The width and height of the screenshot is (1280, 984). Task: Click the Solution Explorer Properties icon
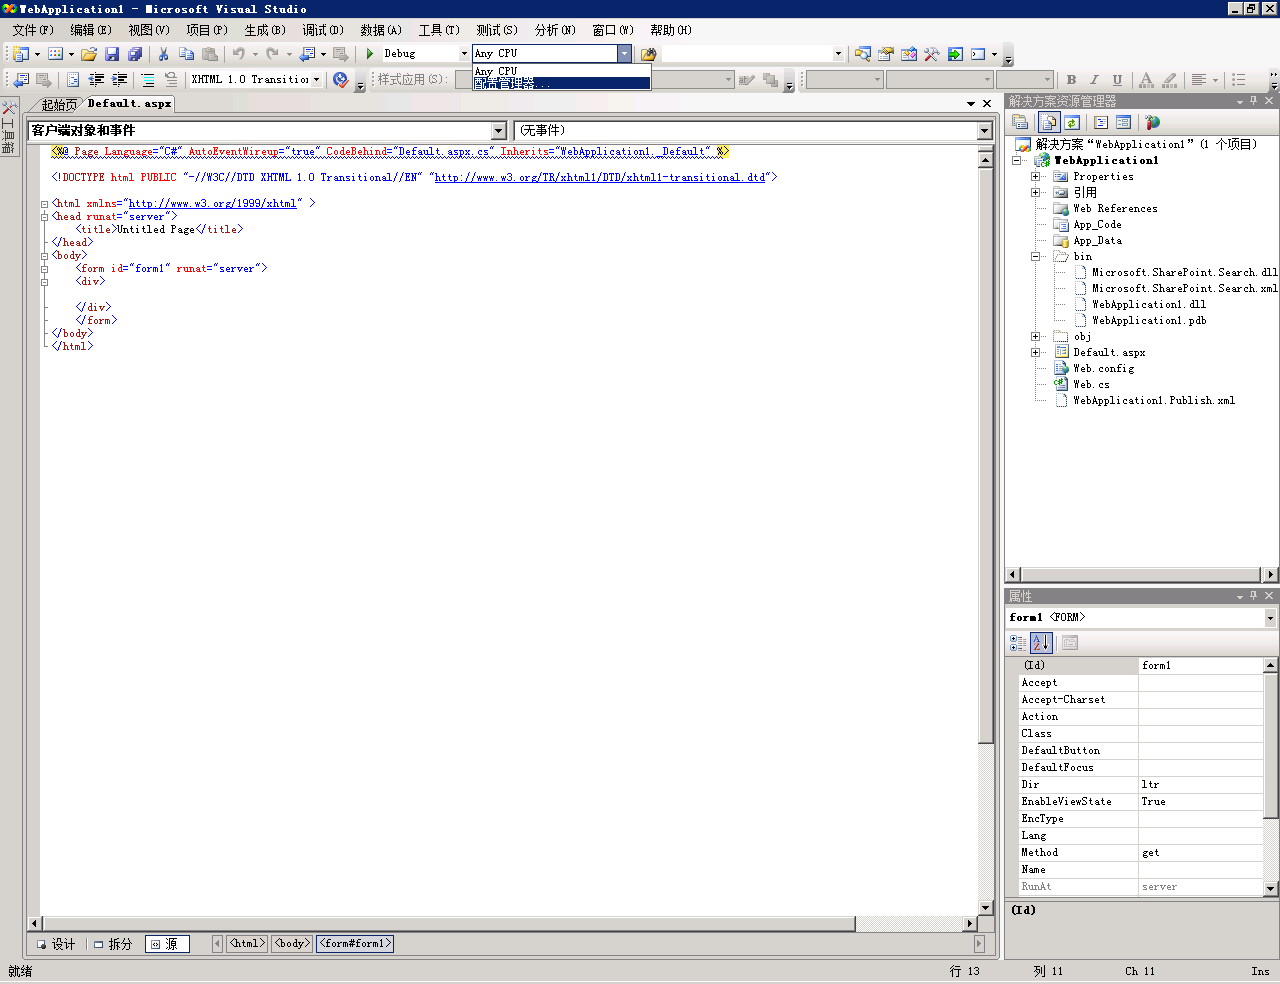(1020, 122)
